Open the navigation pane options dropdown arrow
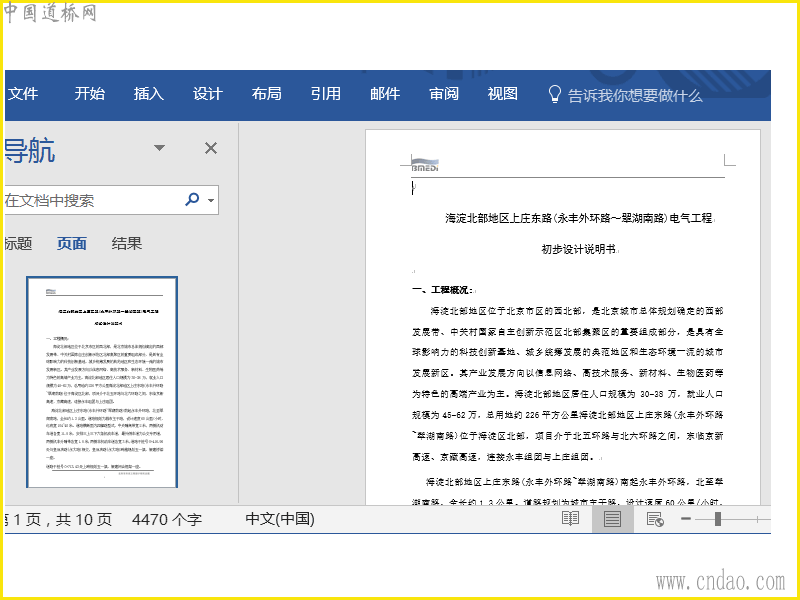800x600 pixels. point(159,148)
